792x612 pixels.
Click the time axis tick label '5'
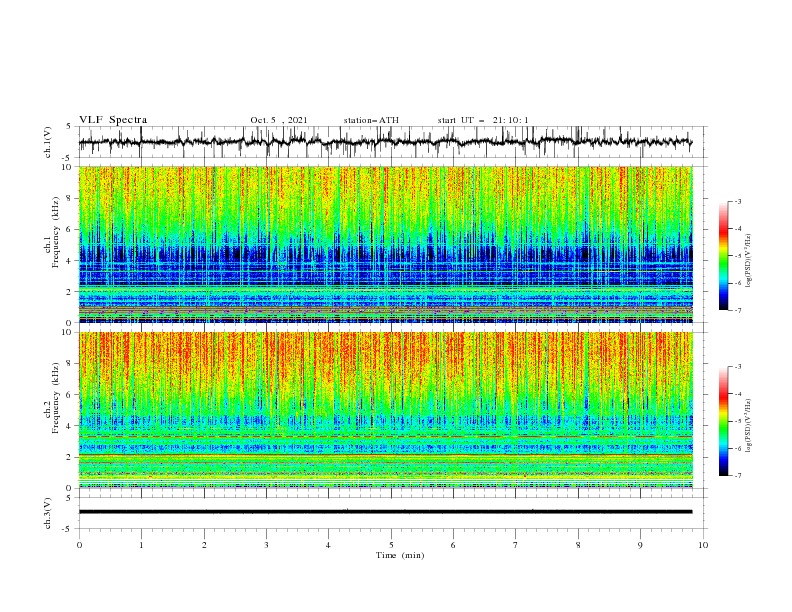(x=391, y=545)
